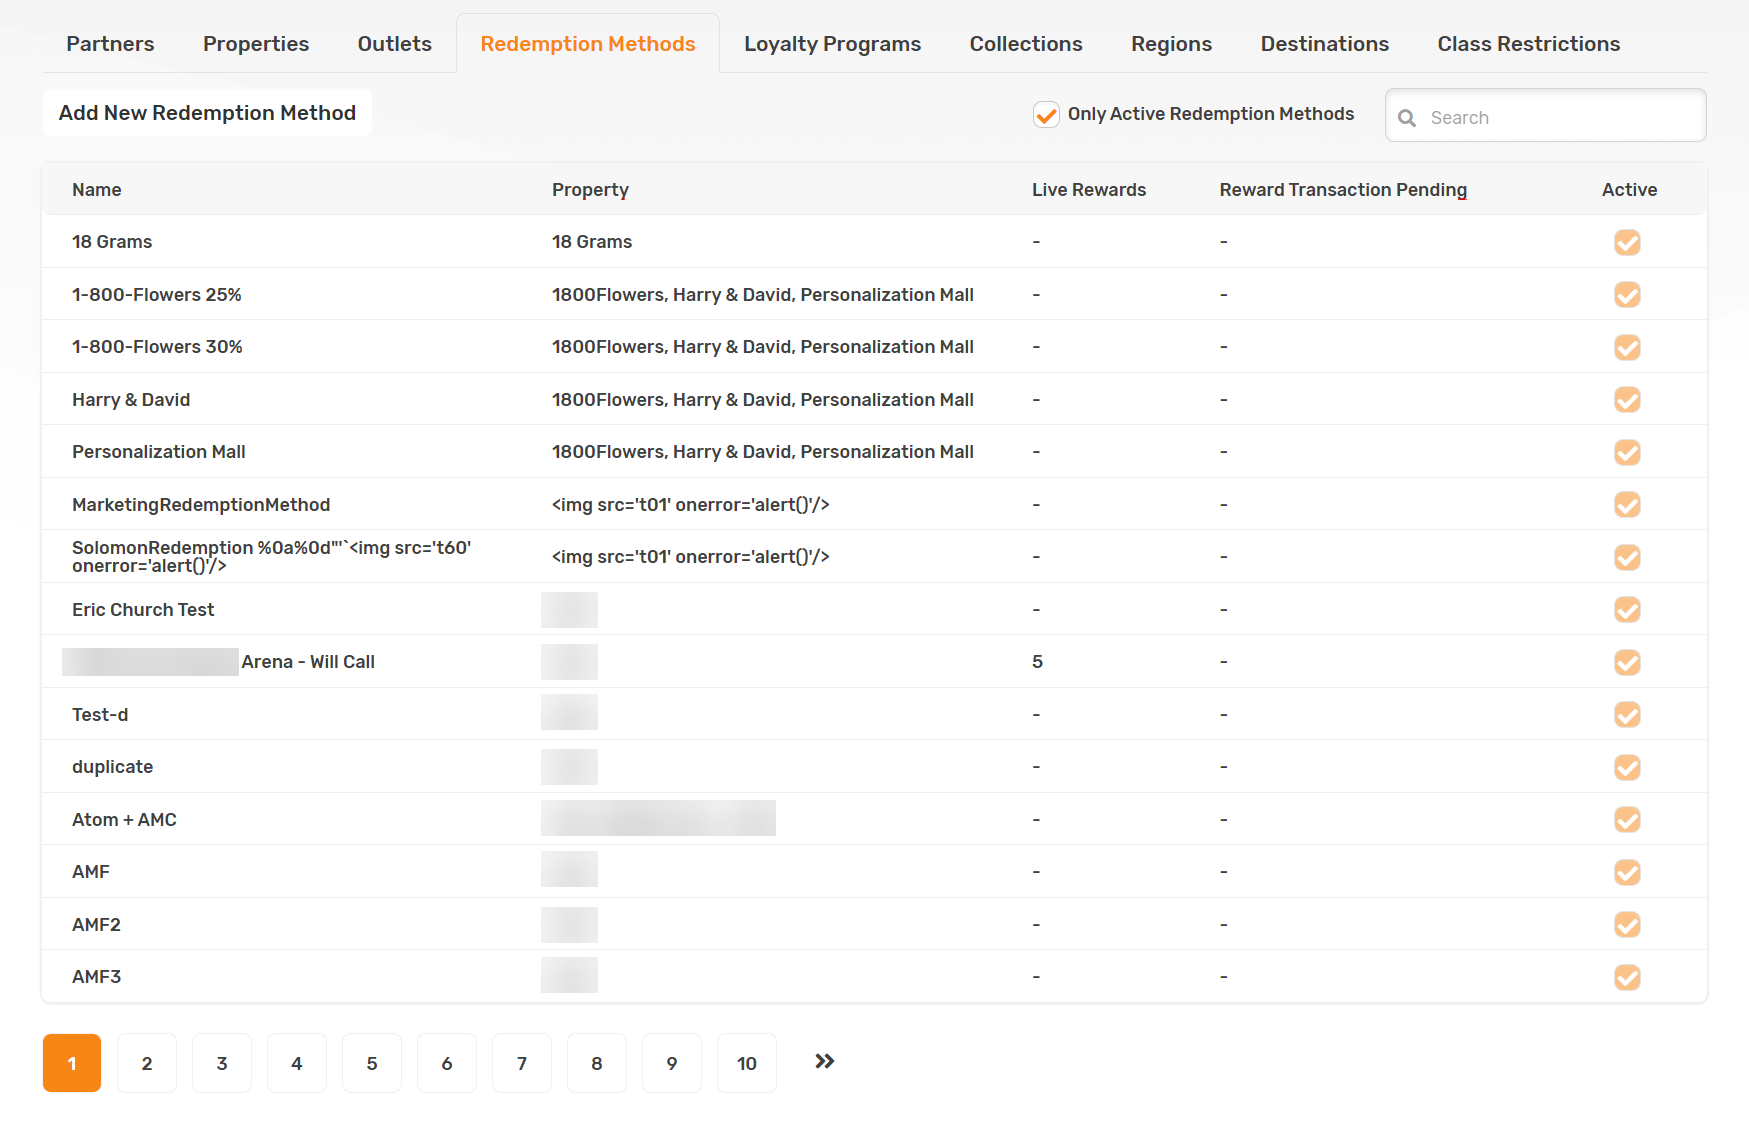Viewport: 1749px width, 1133px height.
Task: Go to page 2 of results
Action: click(147, 1063)
